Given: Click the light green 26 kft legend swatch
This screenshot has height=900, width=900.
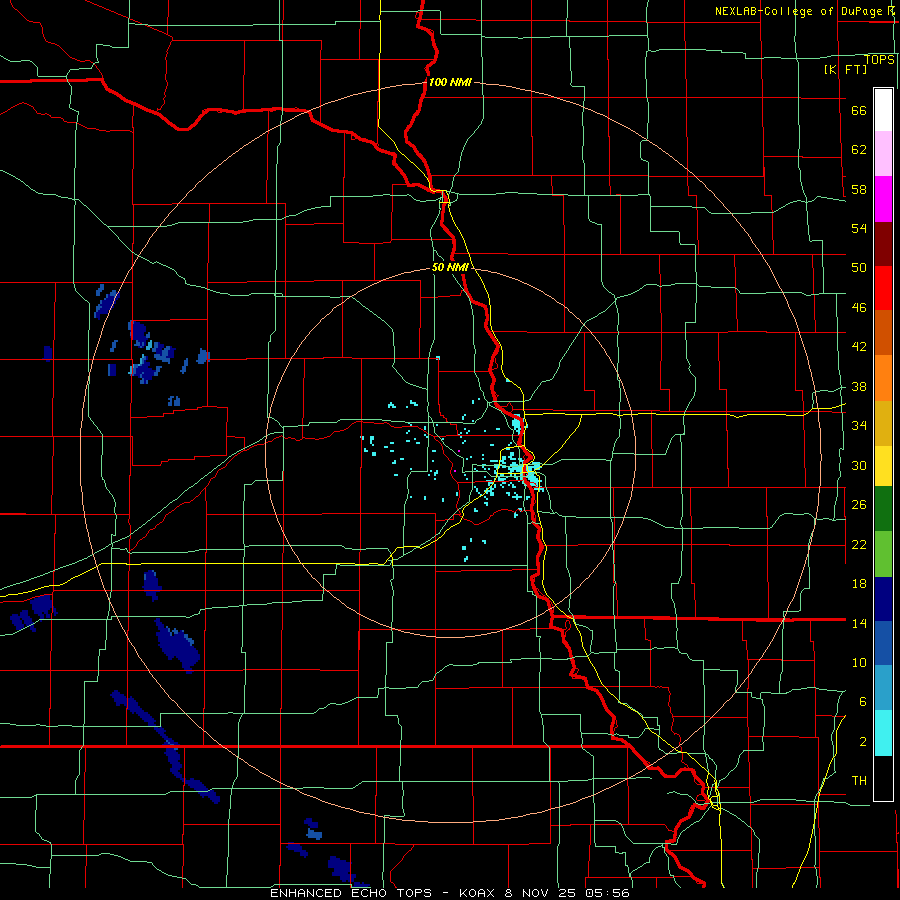Looking at the screenshot, I should (x=883, y=553).
